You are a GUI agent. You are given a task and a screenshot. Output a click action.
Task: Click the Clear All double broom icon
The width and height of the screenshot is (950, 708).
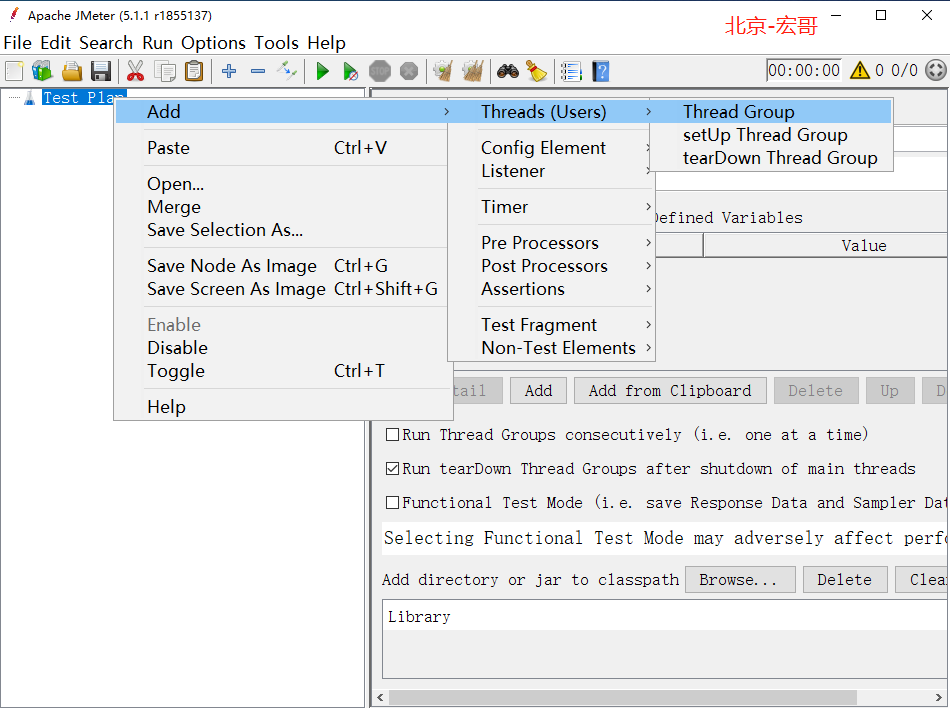pyautogui.click(x=473, y=71)
